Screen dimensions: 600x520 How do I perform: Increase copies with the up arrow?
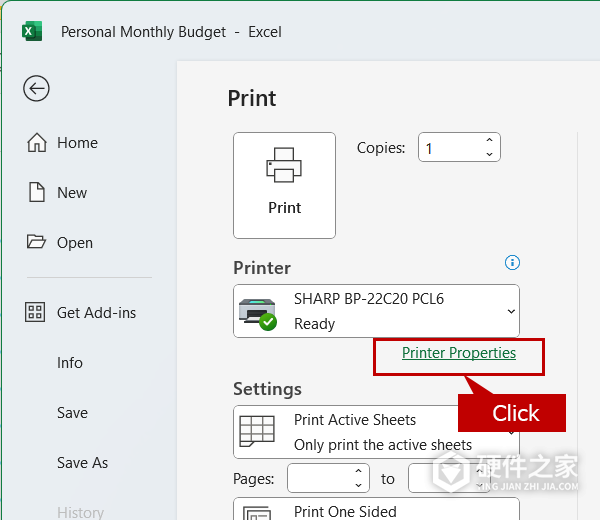pyautogui.click(x=489, y=140)
